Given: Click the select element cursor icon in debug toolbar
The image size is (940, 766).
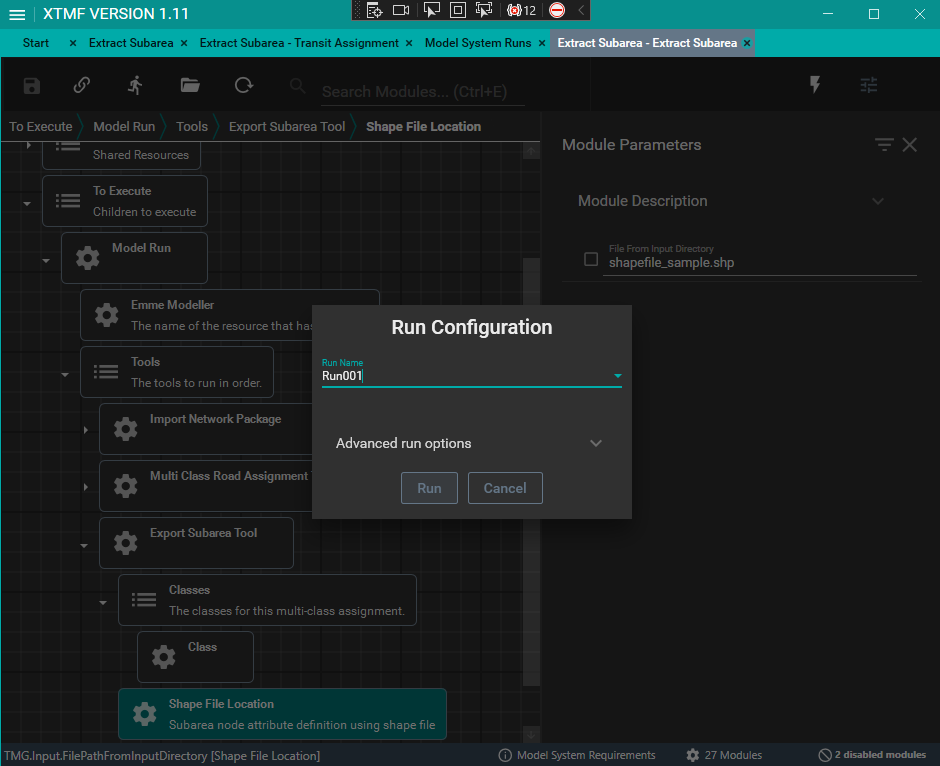Looking at the screenshot, I should click(432, 10).
